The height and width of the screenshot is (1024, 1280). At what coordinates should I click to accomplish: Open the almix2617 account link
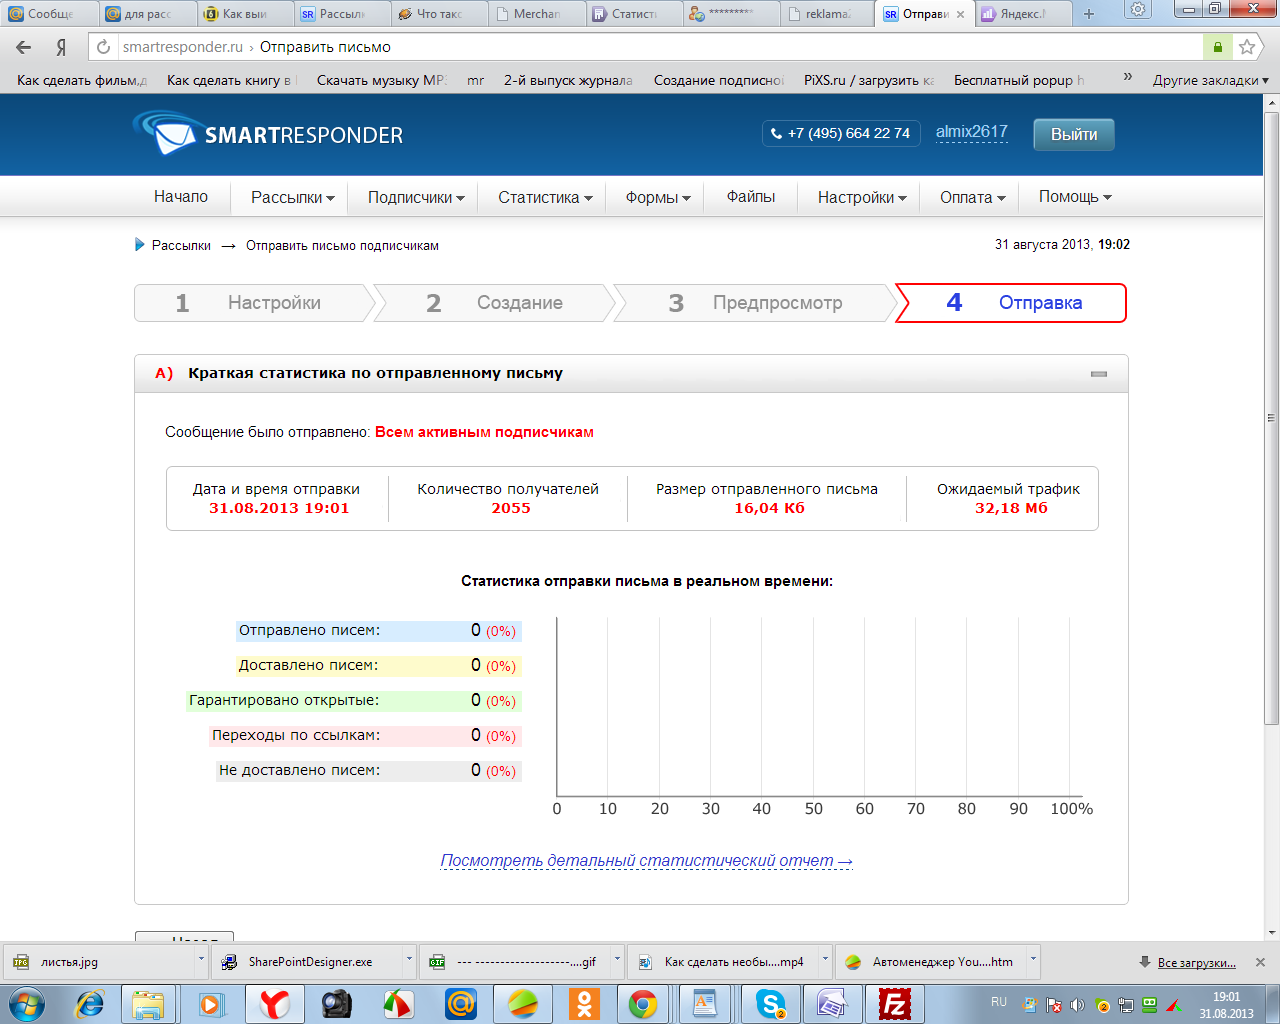coord(971,132)
